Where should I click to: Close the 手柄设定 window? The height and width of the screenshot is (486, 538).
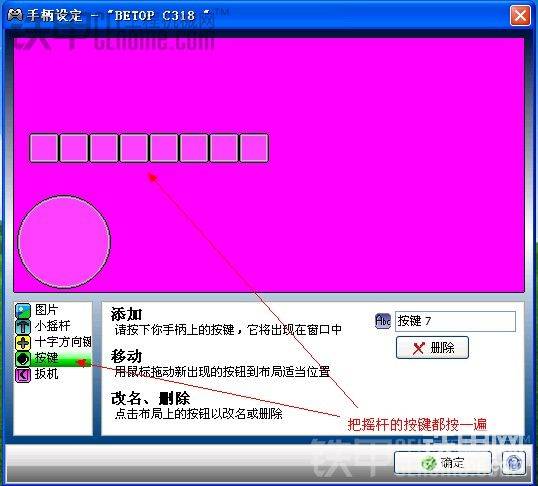520,15
